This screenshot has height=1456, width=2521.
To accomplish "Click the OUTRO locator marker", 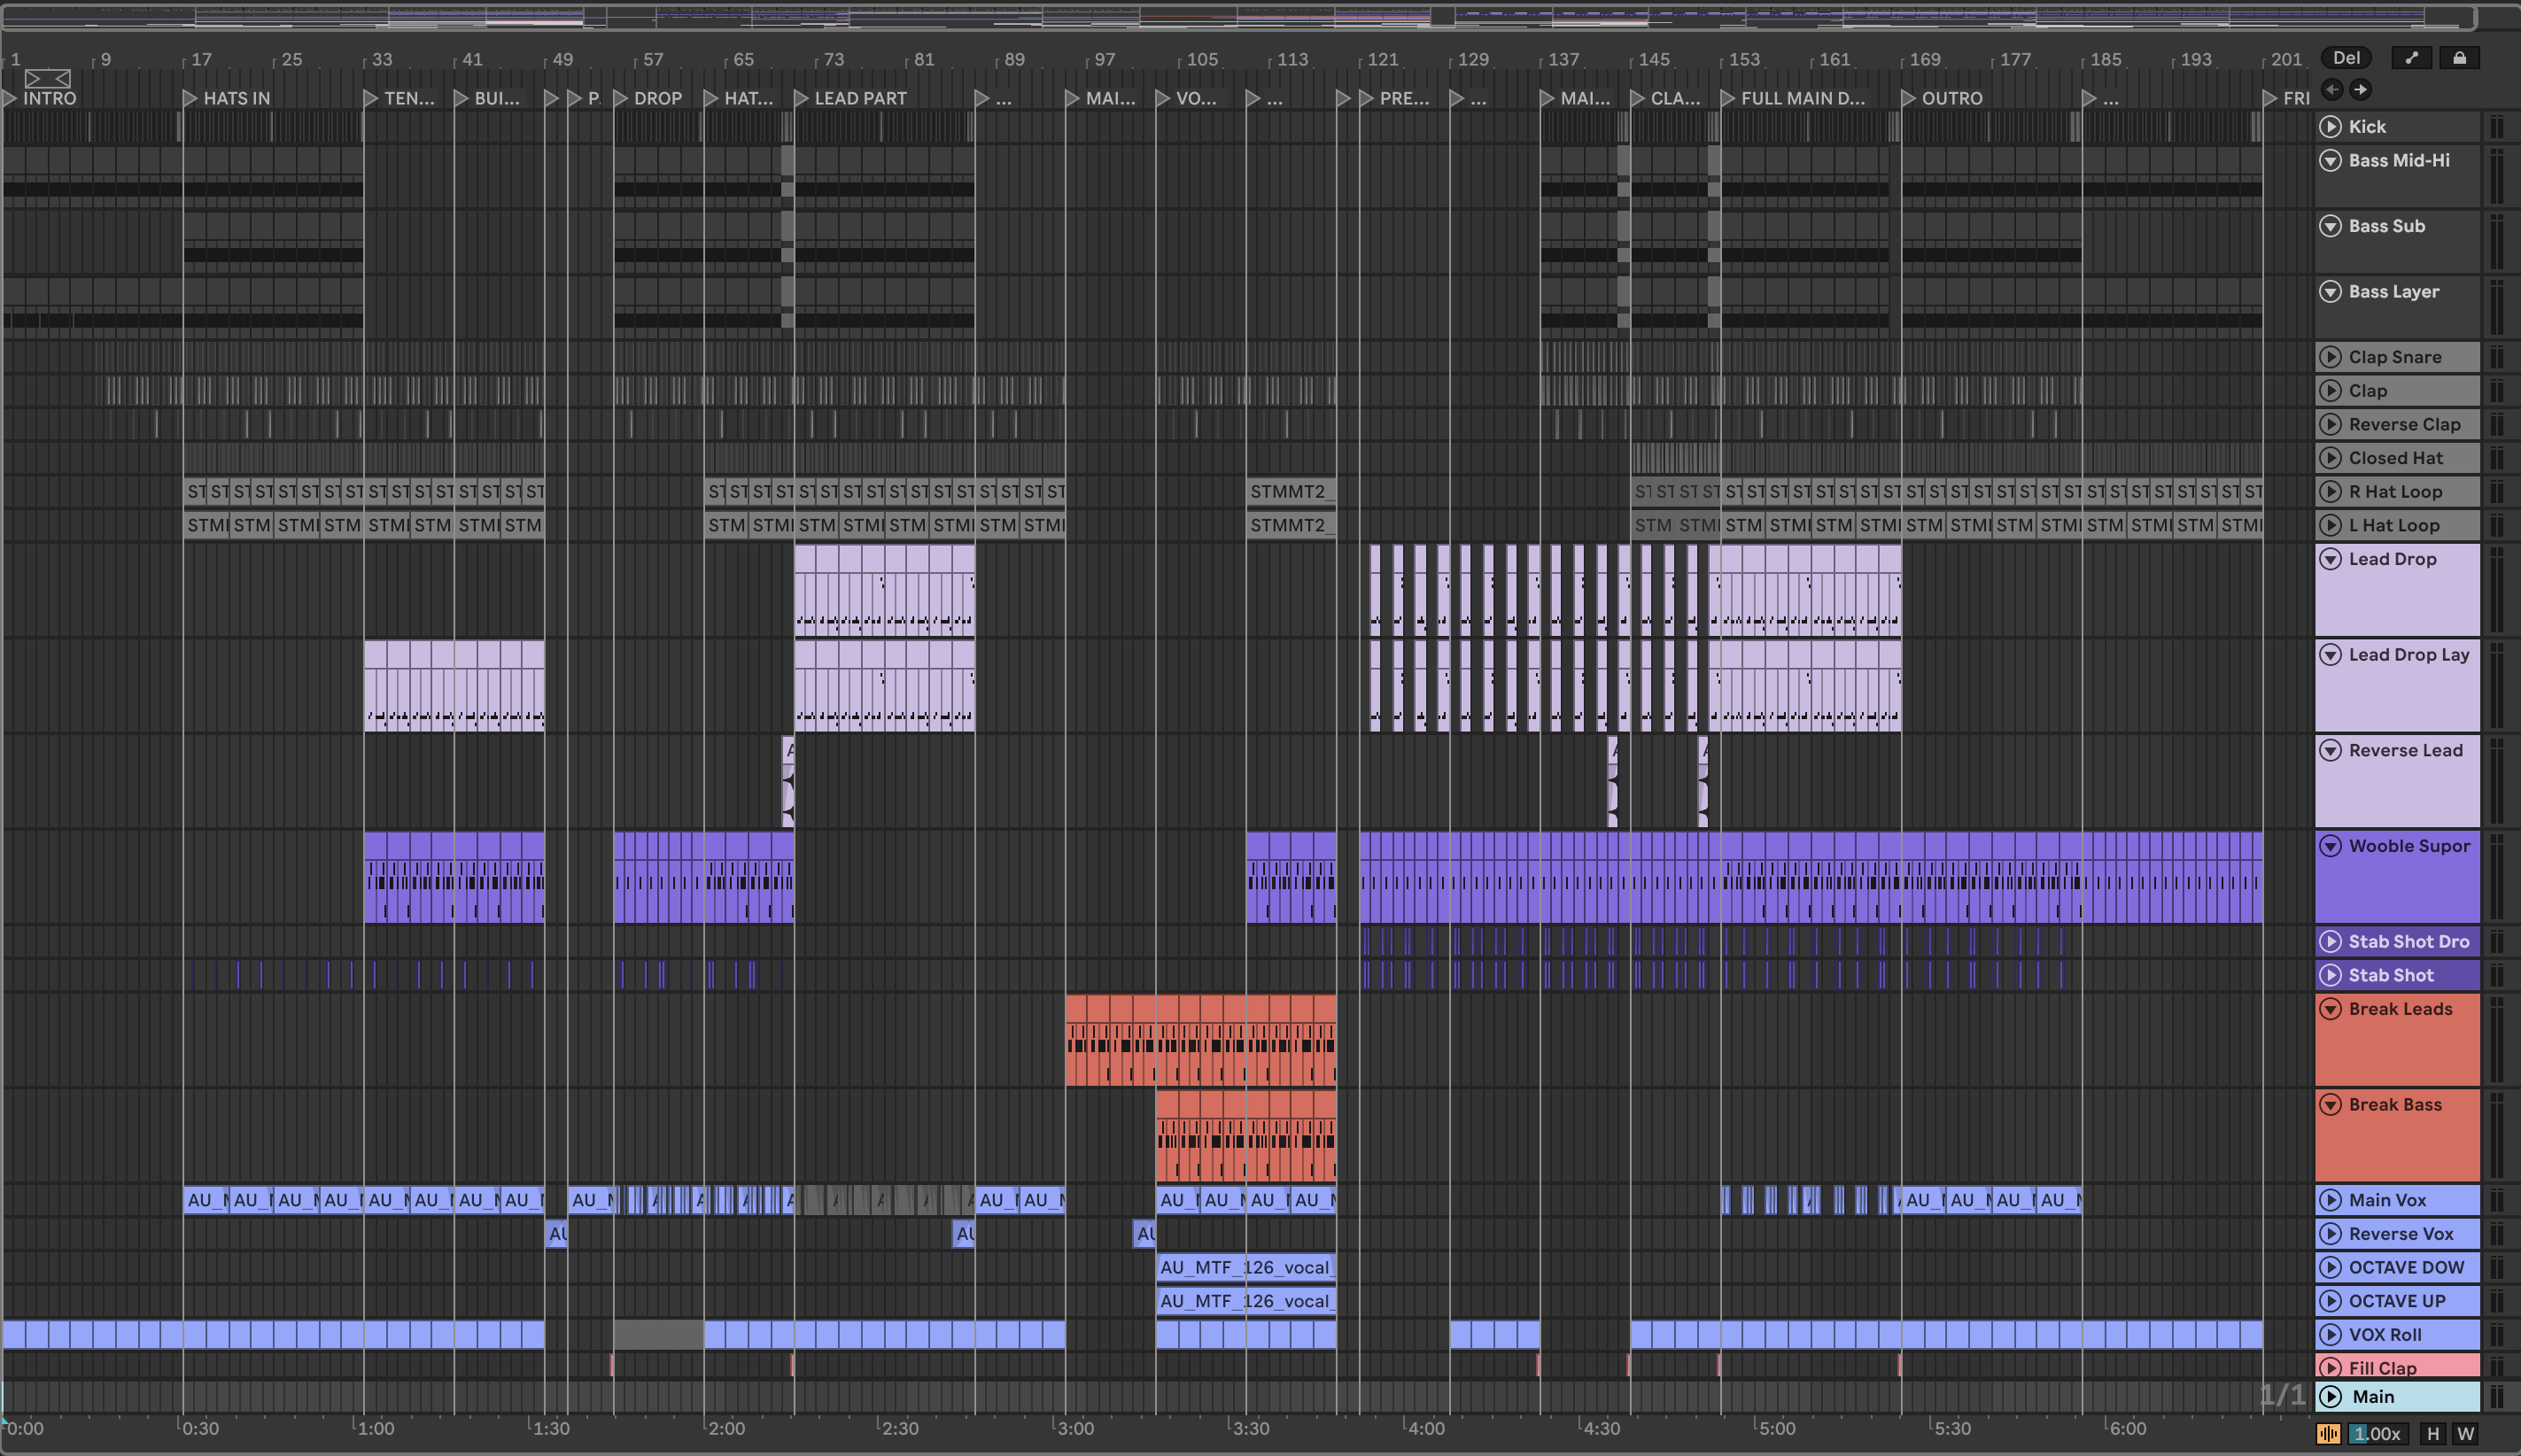I will coord(1908,98).
